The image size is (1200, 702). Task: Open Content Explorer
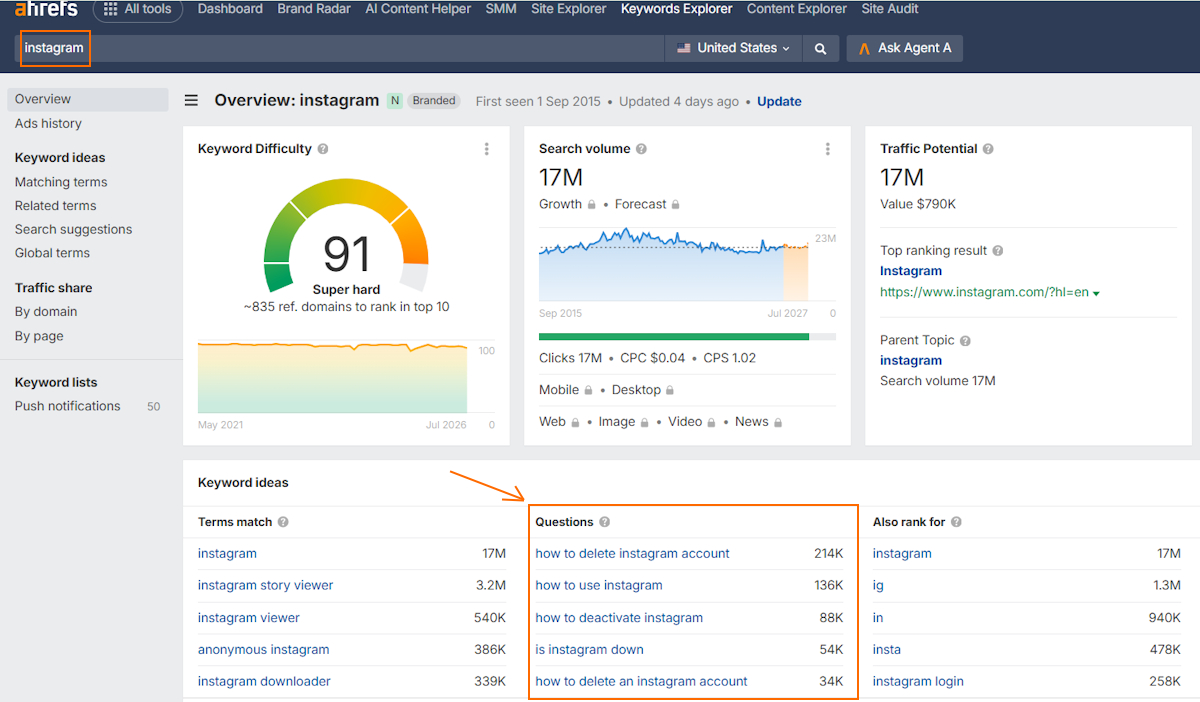[797, 9]
